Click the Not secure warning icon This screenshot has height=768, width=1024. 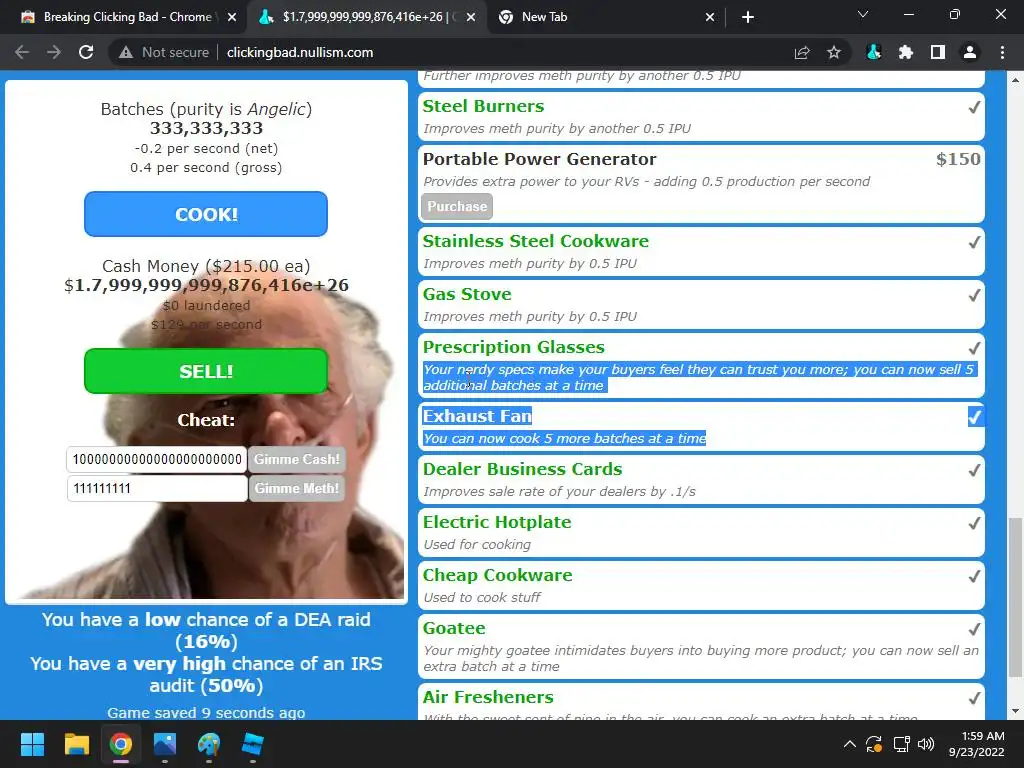point(125,52)
